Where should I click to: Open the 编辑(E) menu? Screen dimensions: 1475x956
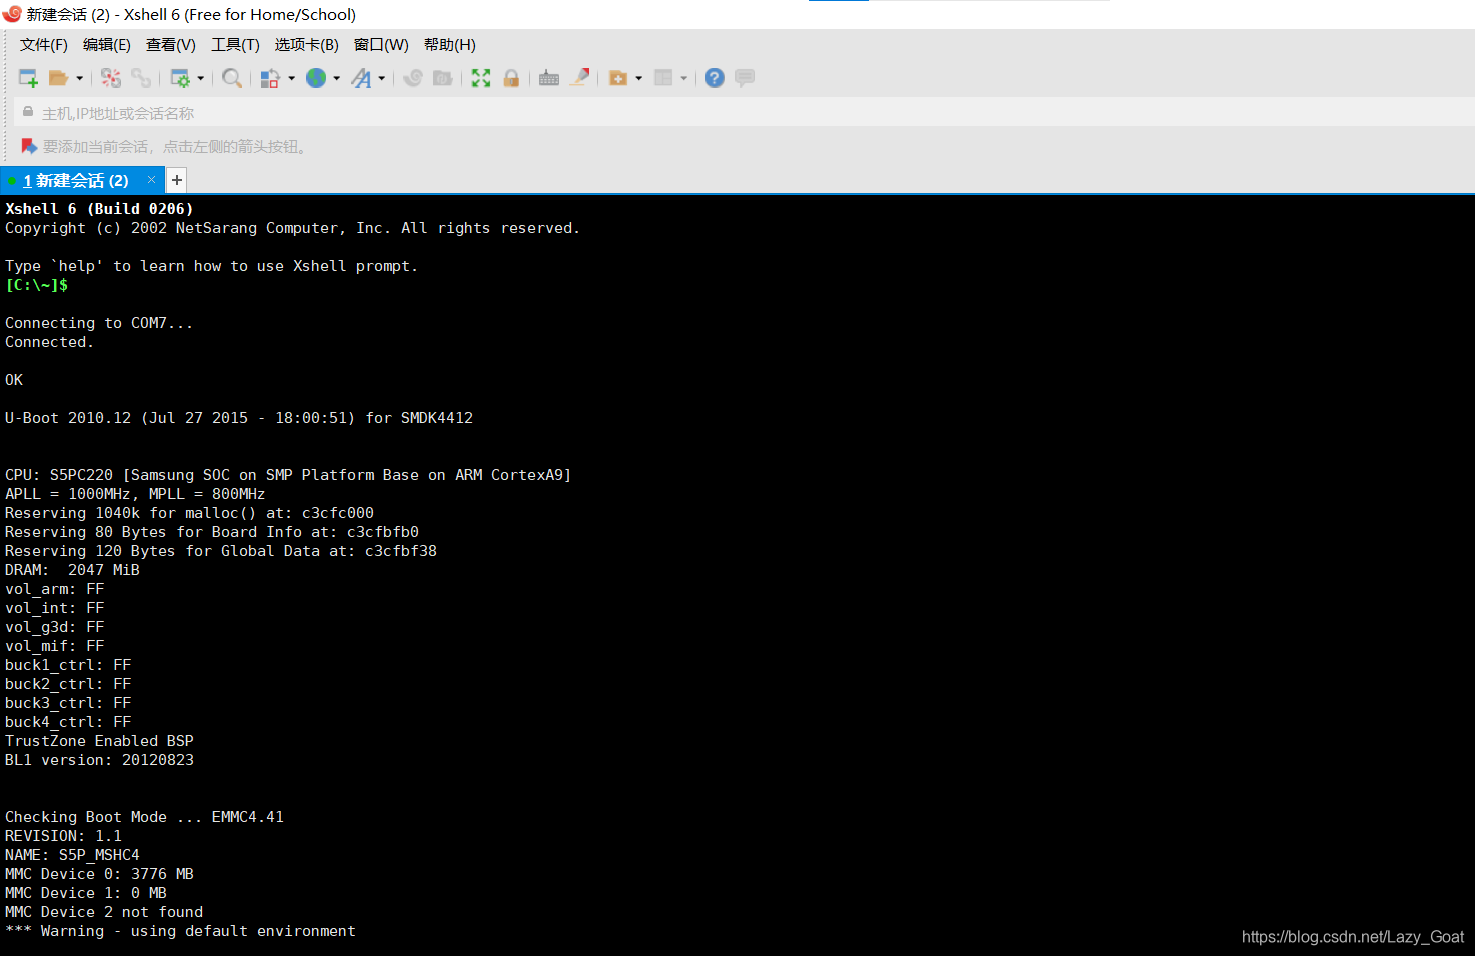pos(107,45)
